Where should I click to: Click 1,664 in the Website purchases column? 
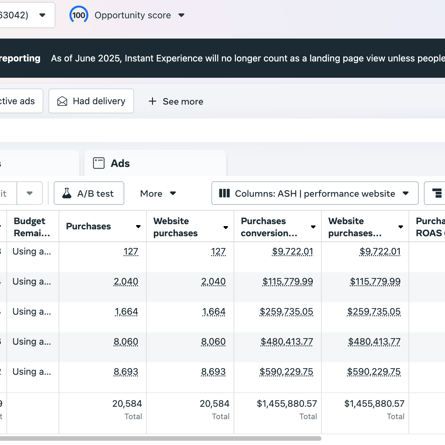click(214, 312)
